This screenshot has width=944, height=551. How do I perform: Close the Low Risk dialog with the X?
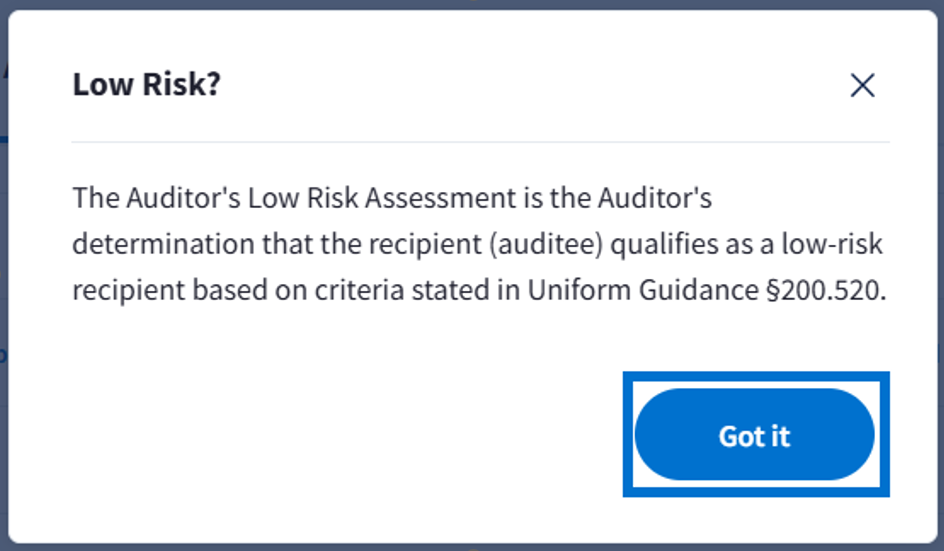tap(862, 85)
